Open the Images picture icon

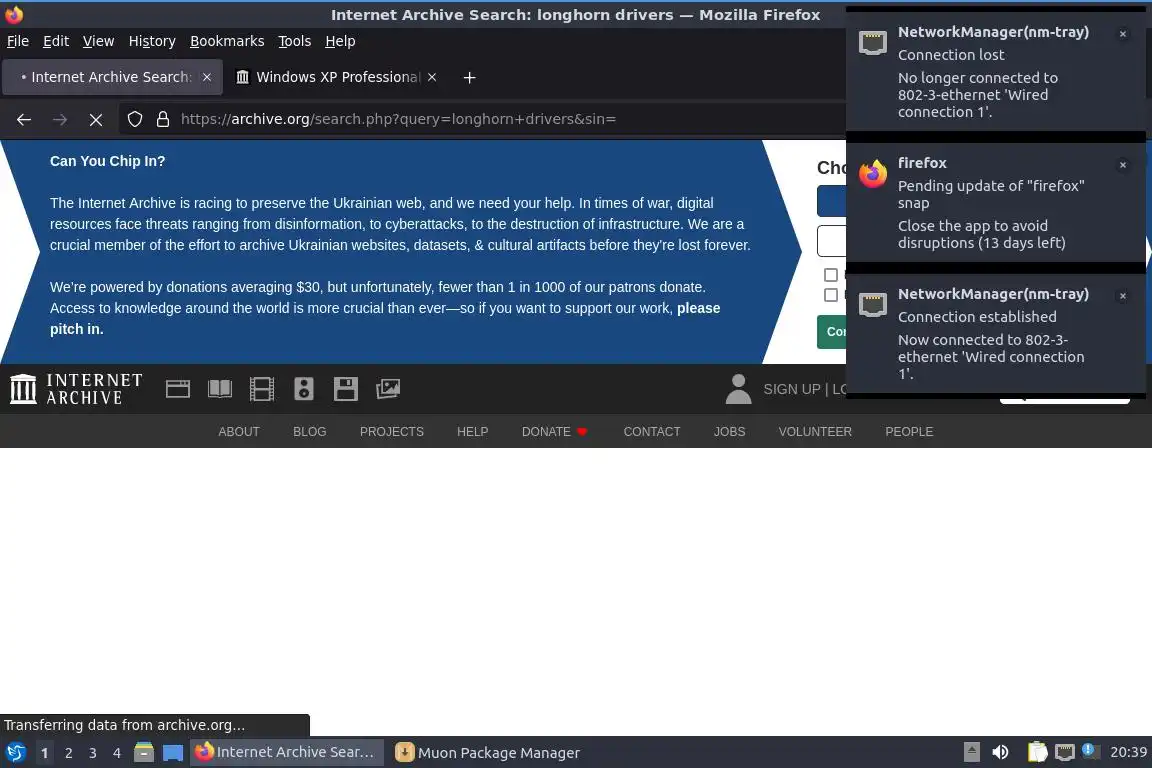pos(388,389)
